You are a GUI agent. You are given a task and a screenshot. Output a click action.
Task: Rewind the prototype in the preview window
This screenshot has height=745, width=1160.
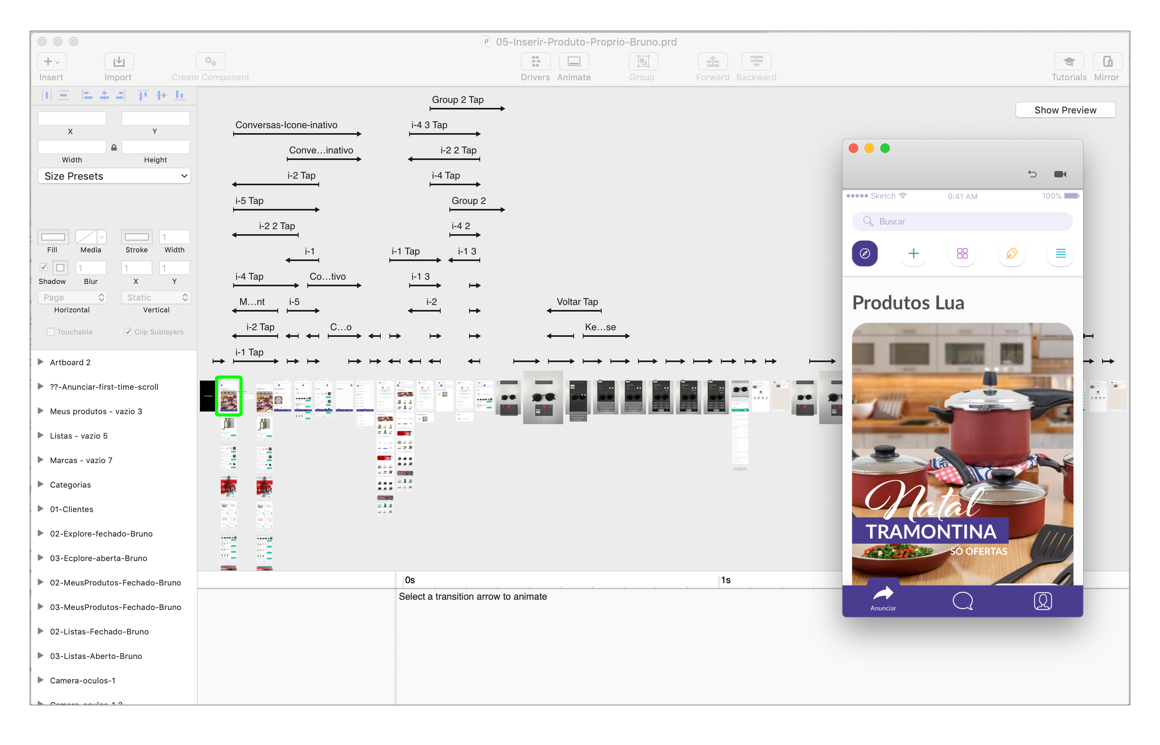1032,174
